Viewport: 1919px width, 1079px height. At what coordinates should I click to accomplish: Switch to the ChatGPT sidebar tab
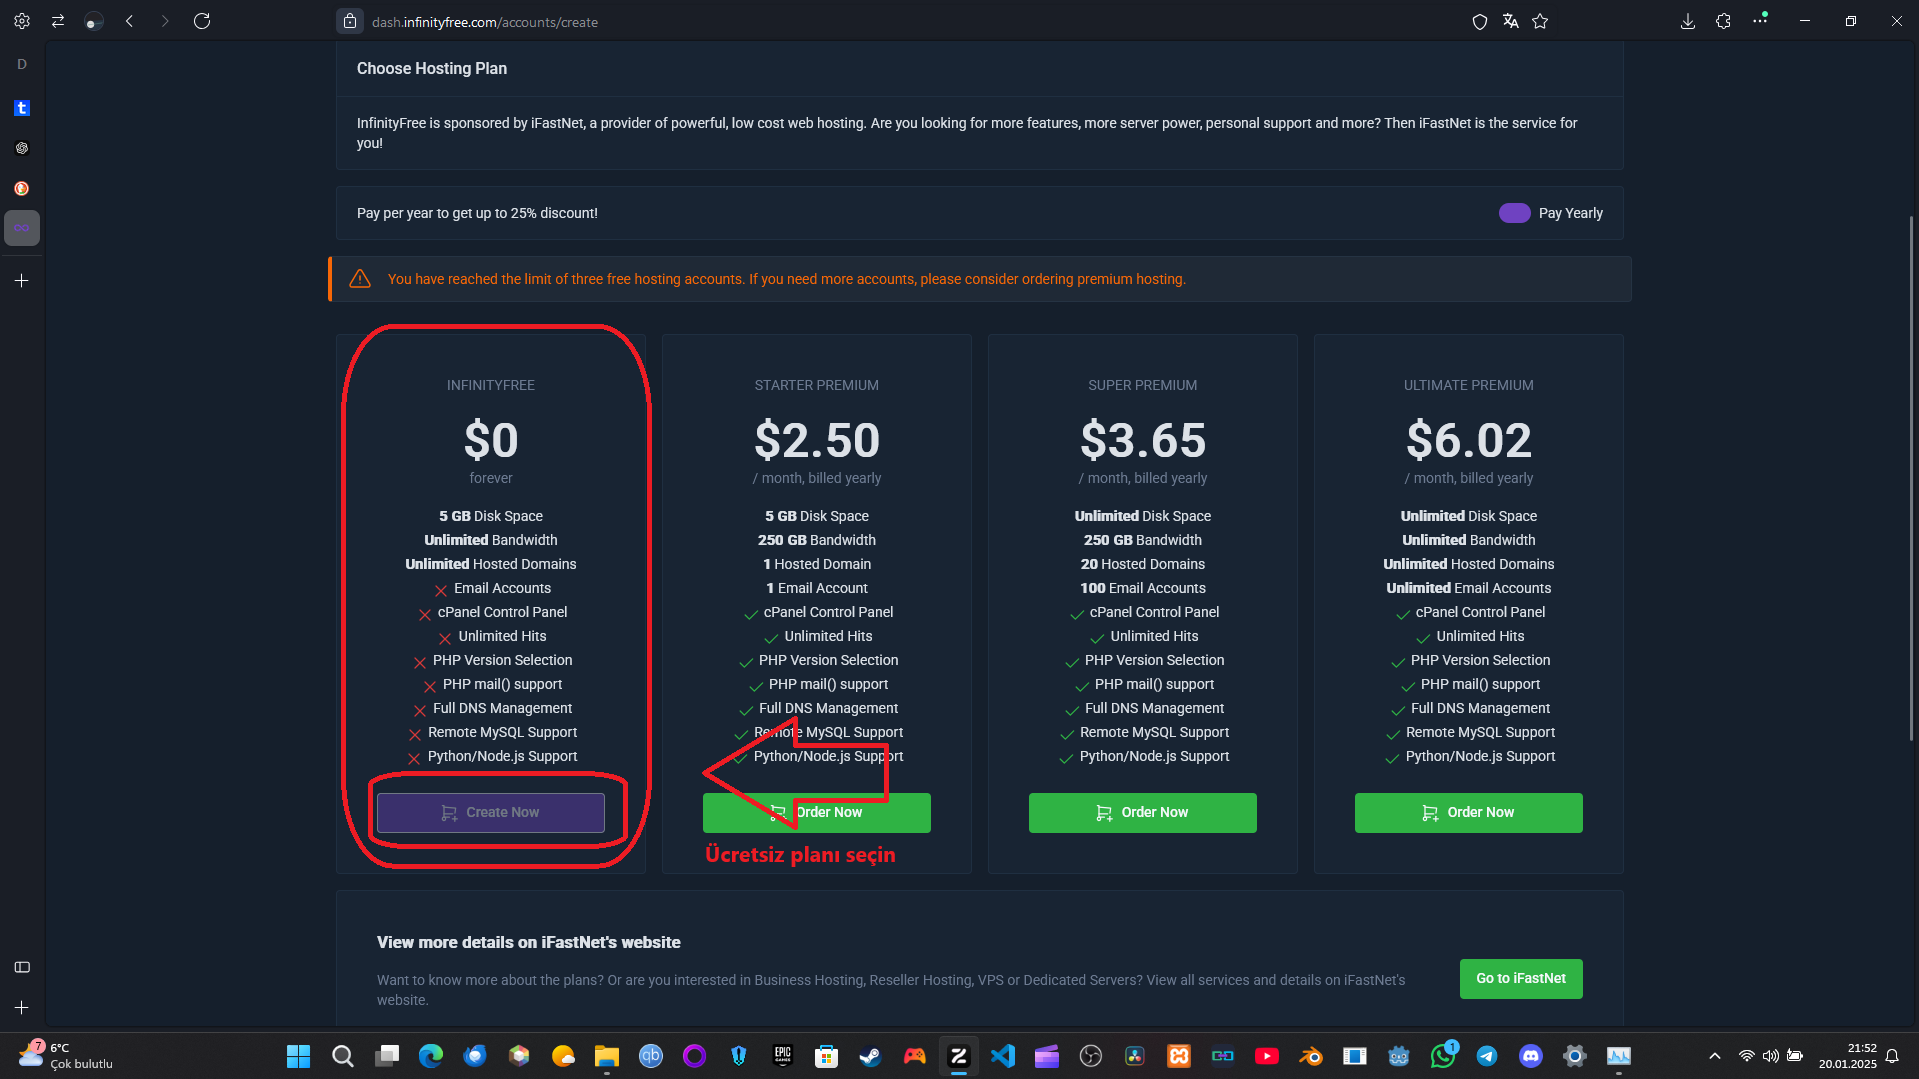pyautogui.click(x=22, y=148)
